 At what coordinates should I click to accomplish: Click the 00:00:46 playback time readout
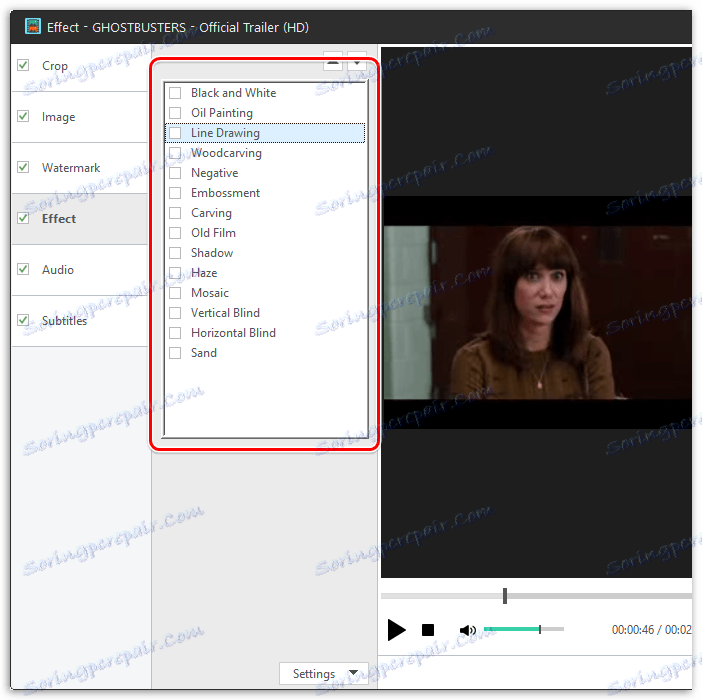633,630
